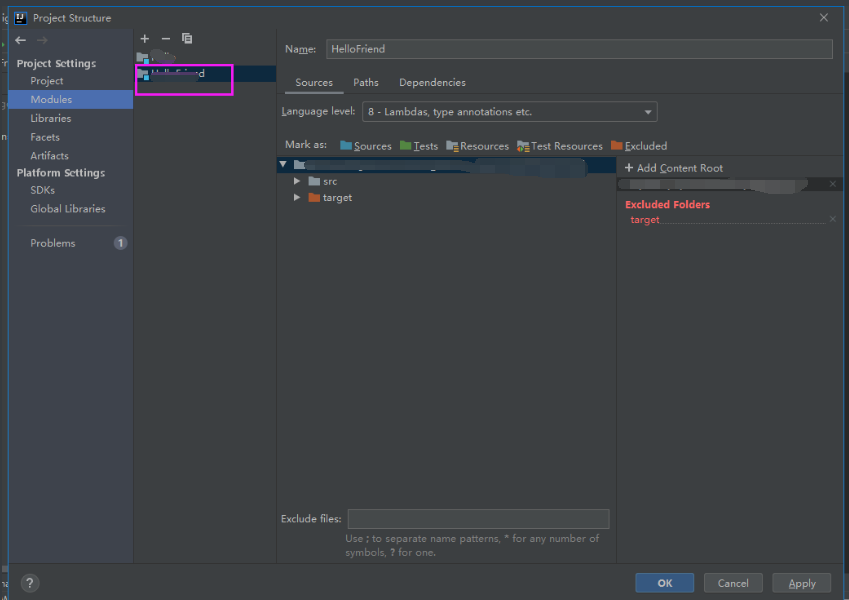
Task: Remove the content root via its X
Action: (x=833, y=184)
